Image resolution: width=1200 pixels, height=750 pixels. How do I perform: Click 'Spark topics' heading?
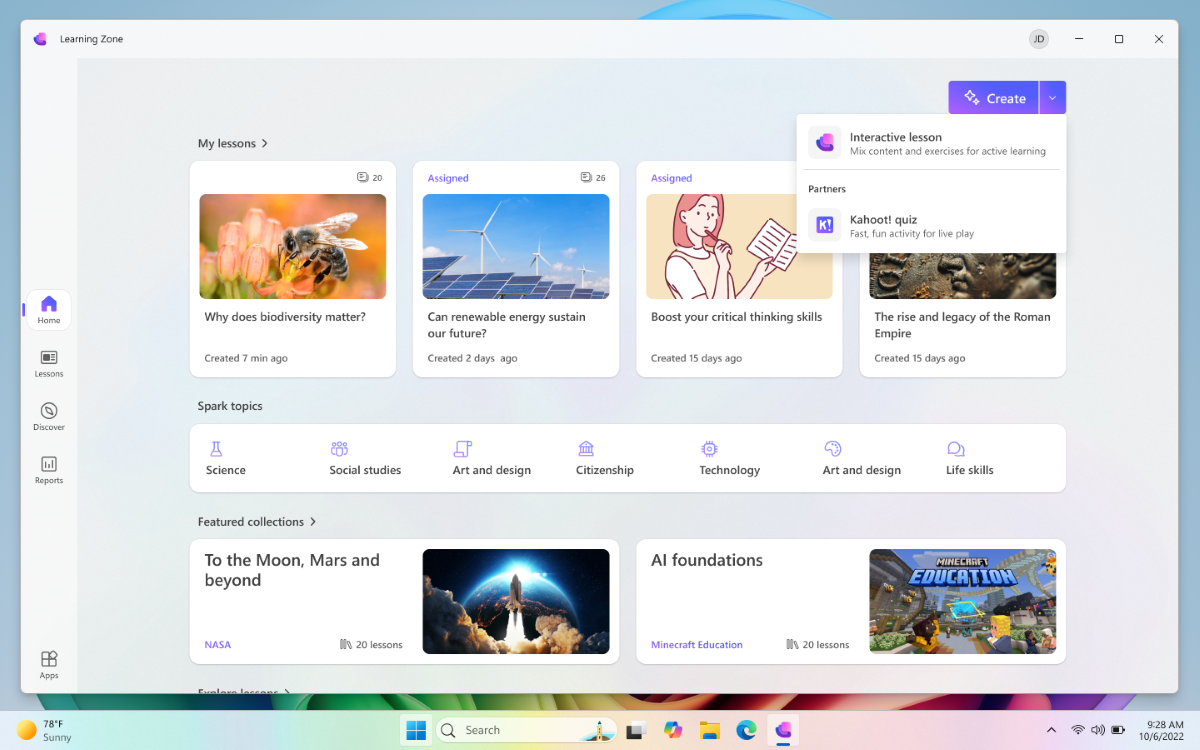click(x=230, y=406)
